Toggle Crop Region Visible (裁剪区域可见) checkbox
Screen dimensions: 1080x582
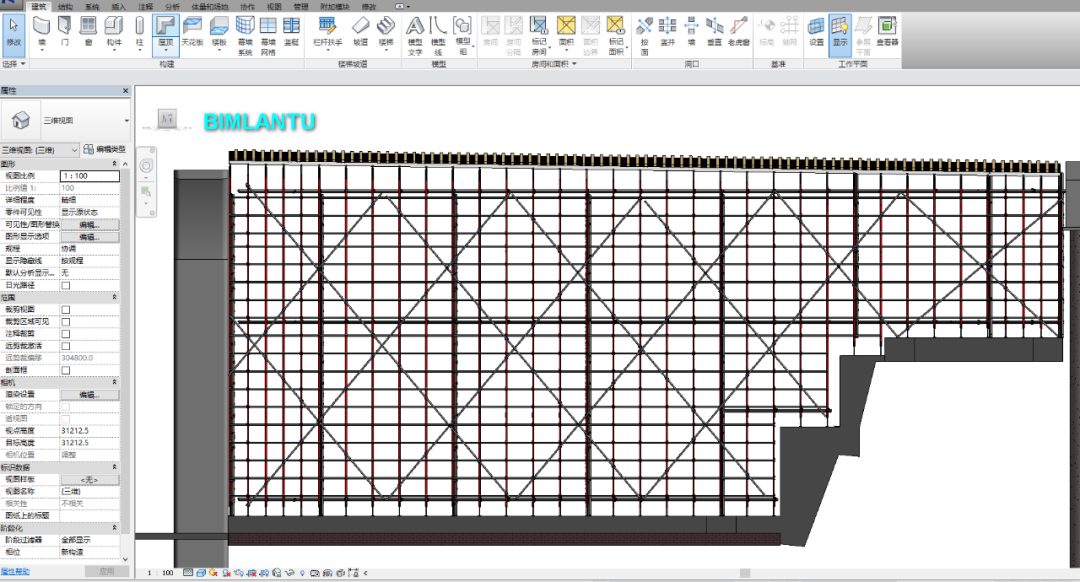pos(66,322)
